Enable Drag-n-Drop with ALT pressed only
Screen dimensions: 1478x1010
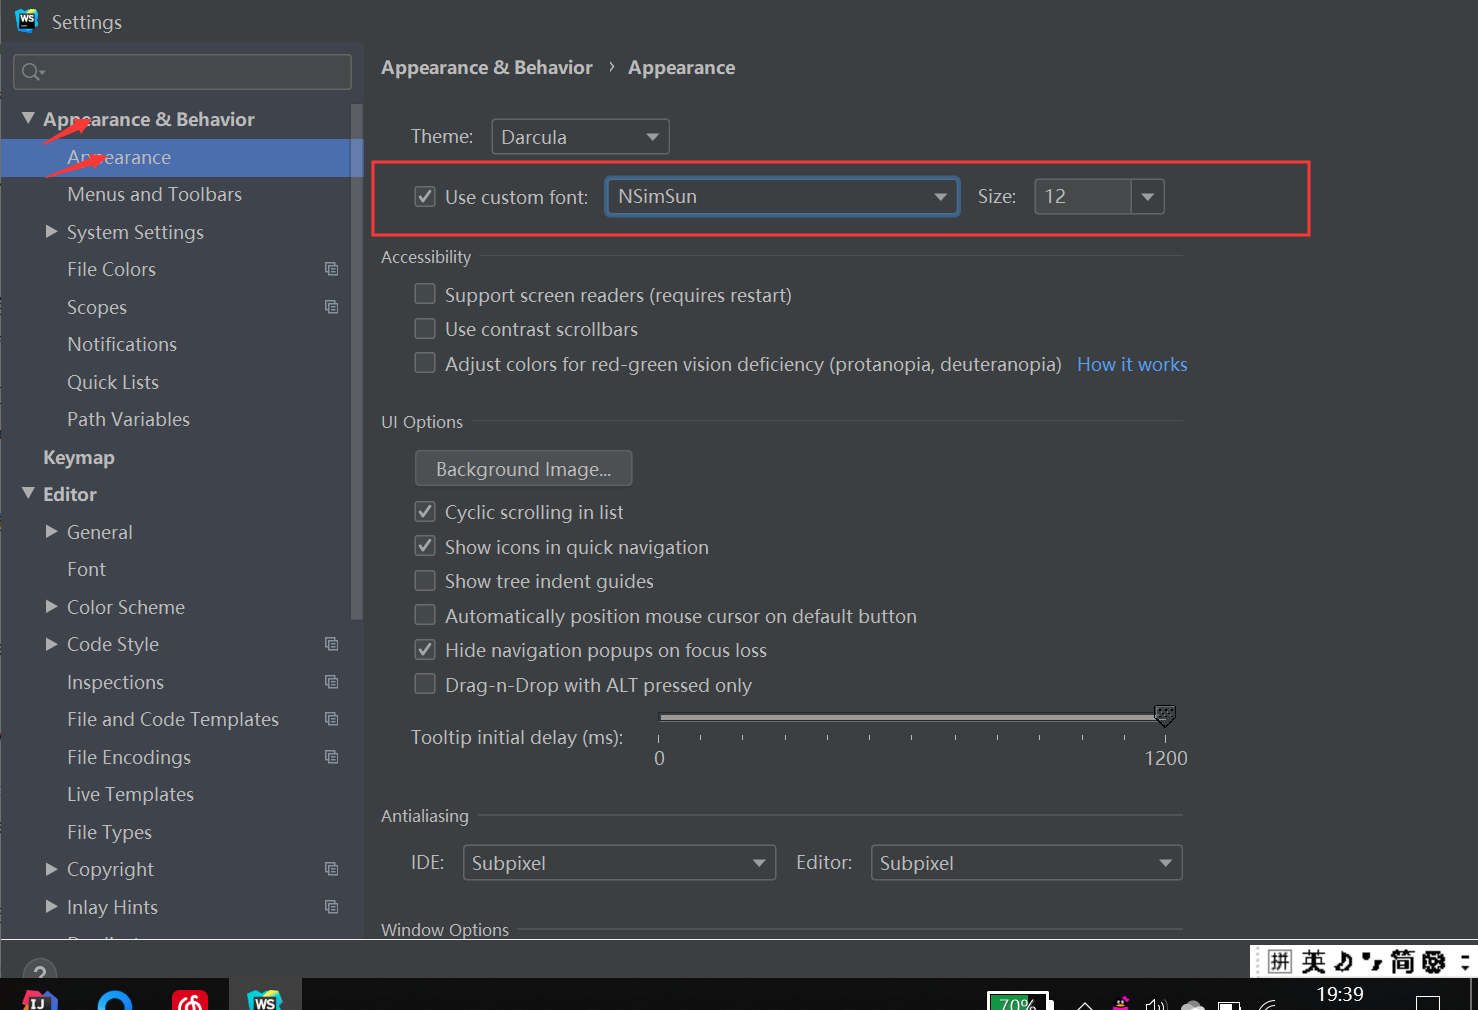point(425,684)
